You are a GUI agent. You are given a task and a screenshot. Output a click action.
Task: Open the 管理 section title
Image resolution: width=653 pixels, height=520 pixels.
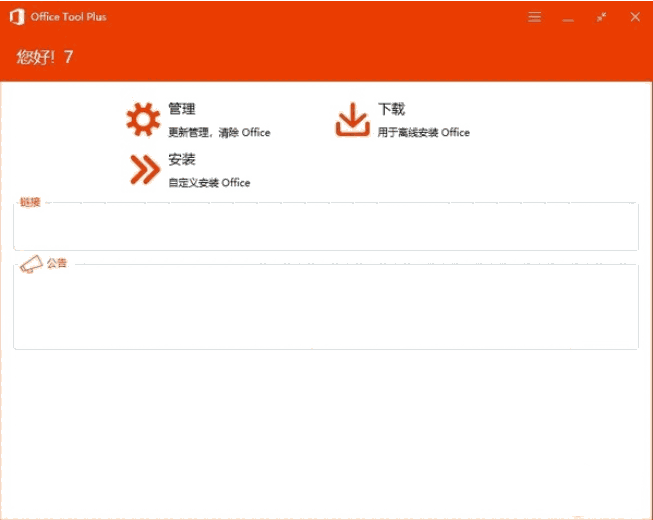(x=182, y=109)
